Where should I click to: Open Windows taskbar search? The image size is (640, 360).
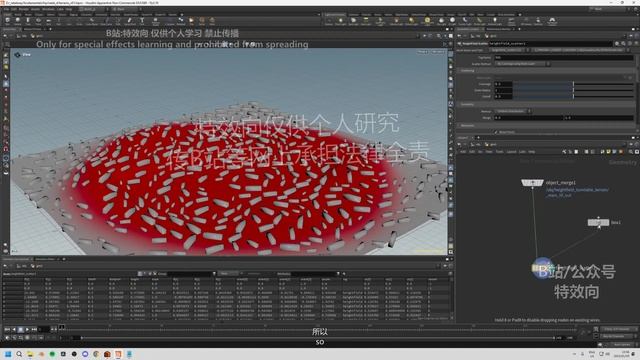tap(19, 354)
